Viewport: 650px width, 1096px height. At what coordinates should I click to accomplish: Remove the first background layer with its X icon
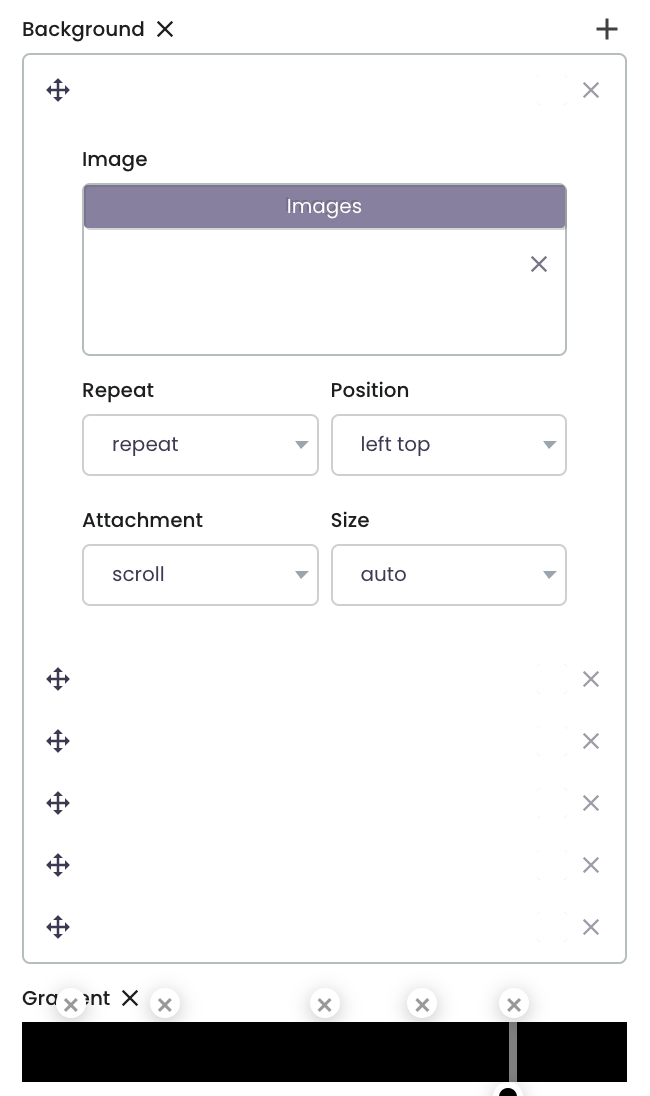tap(591, 90)
